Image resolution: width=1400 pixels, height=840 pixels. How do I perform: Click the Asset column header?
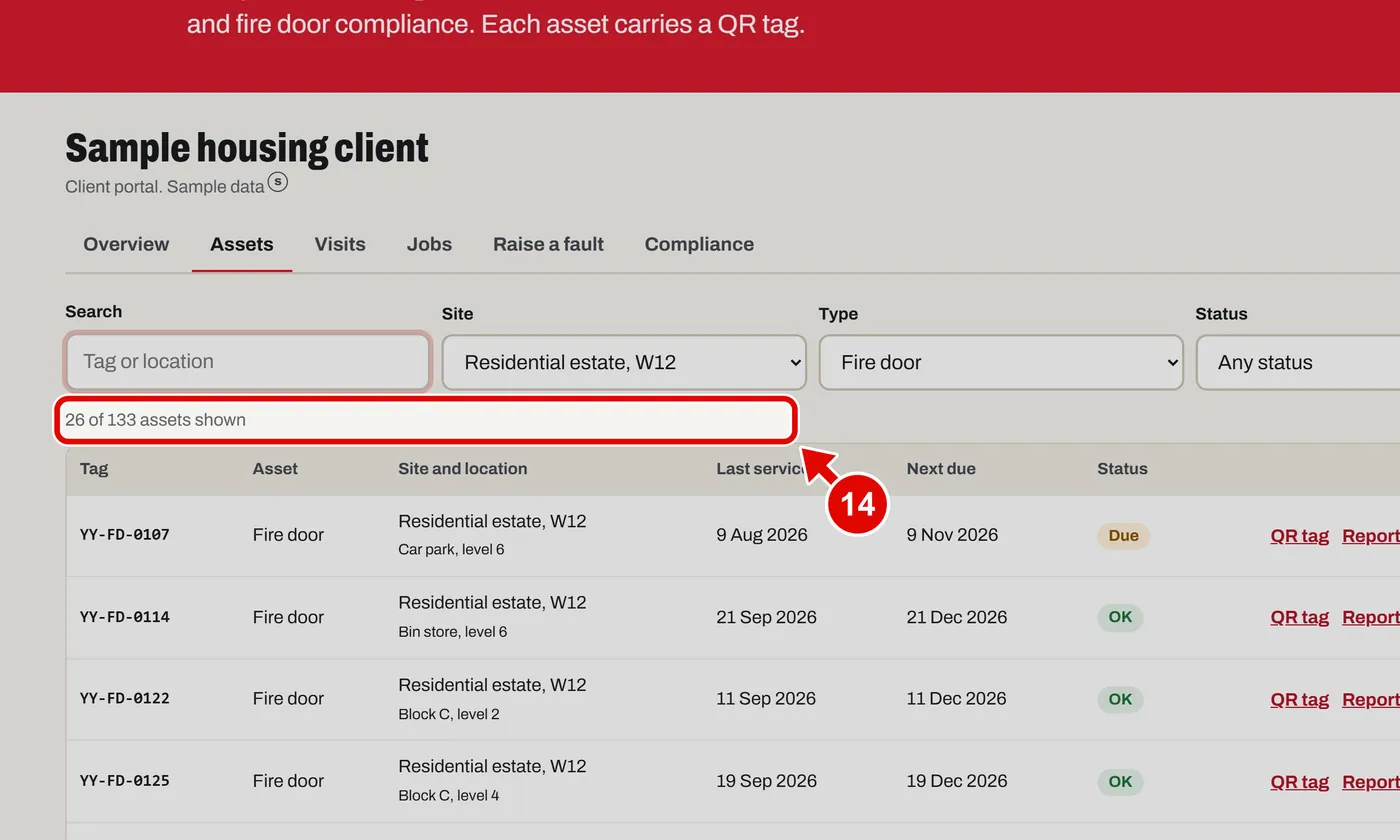275,469
